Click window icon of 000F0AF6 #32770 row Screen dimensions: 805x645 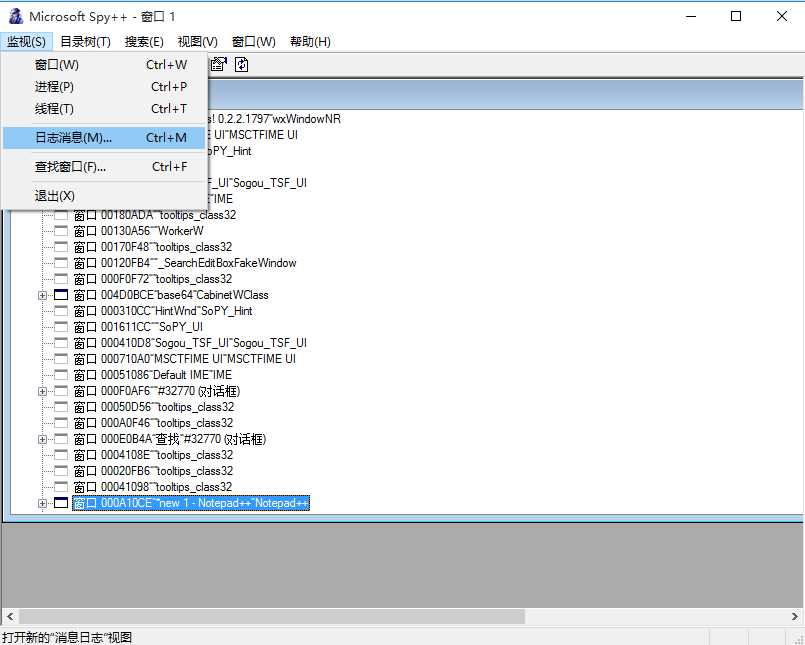click(x=61, y=391)
